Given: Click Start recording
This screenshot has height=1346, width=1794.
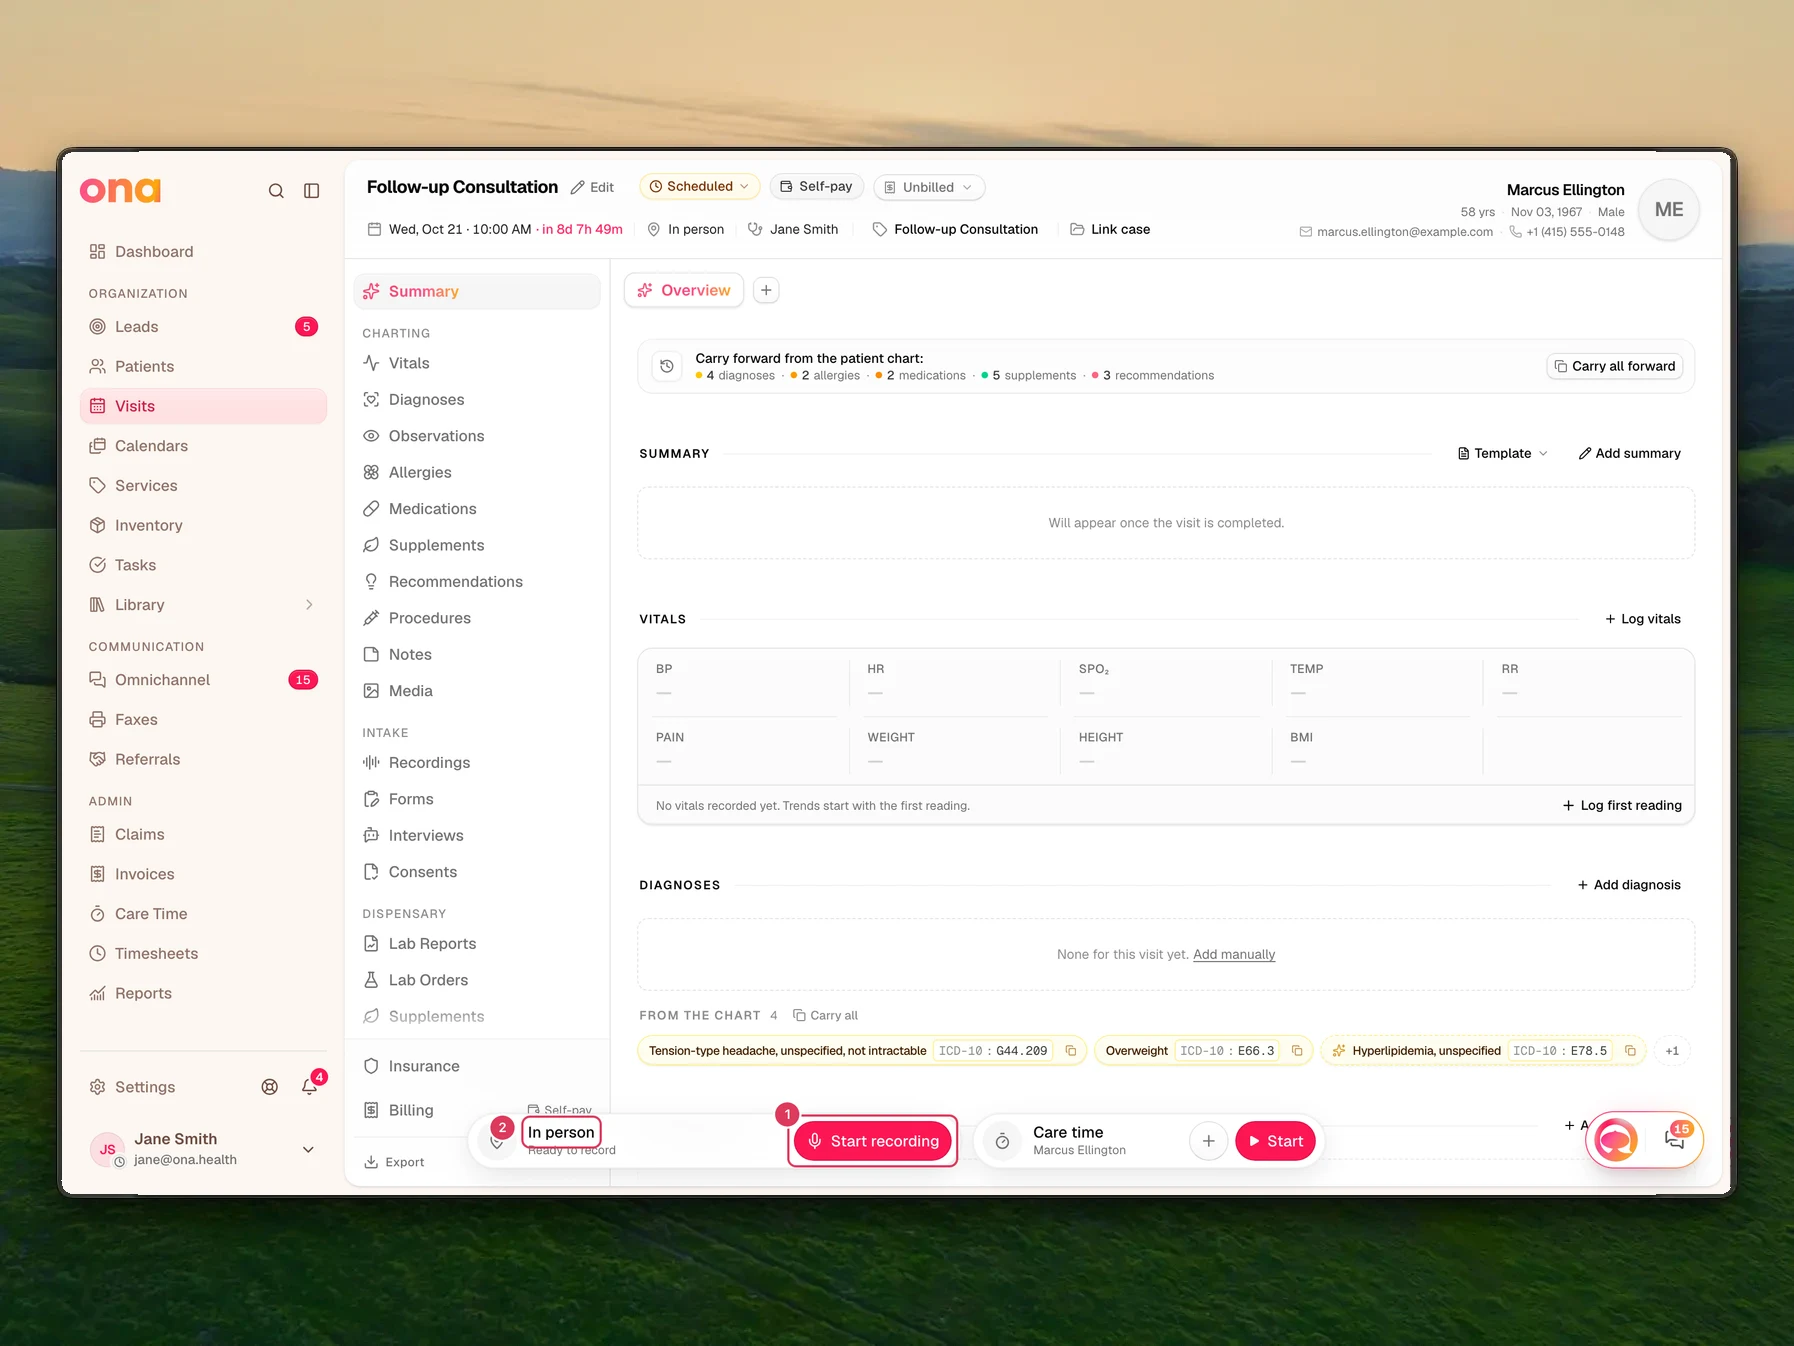Looking at the screenshot, I should click(873, 1141).
